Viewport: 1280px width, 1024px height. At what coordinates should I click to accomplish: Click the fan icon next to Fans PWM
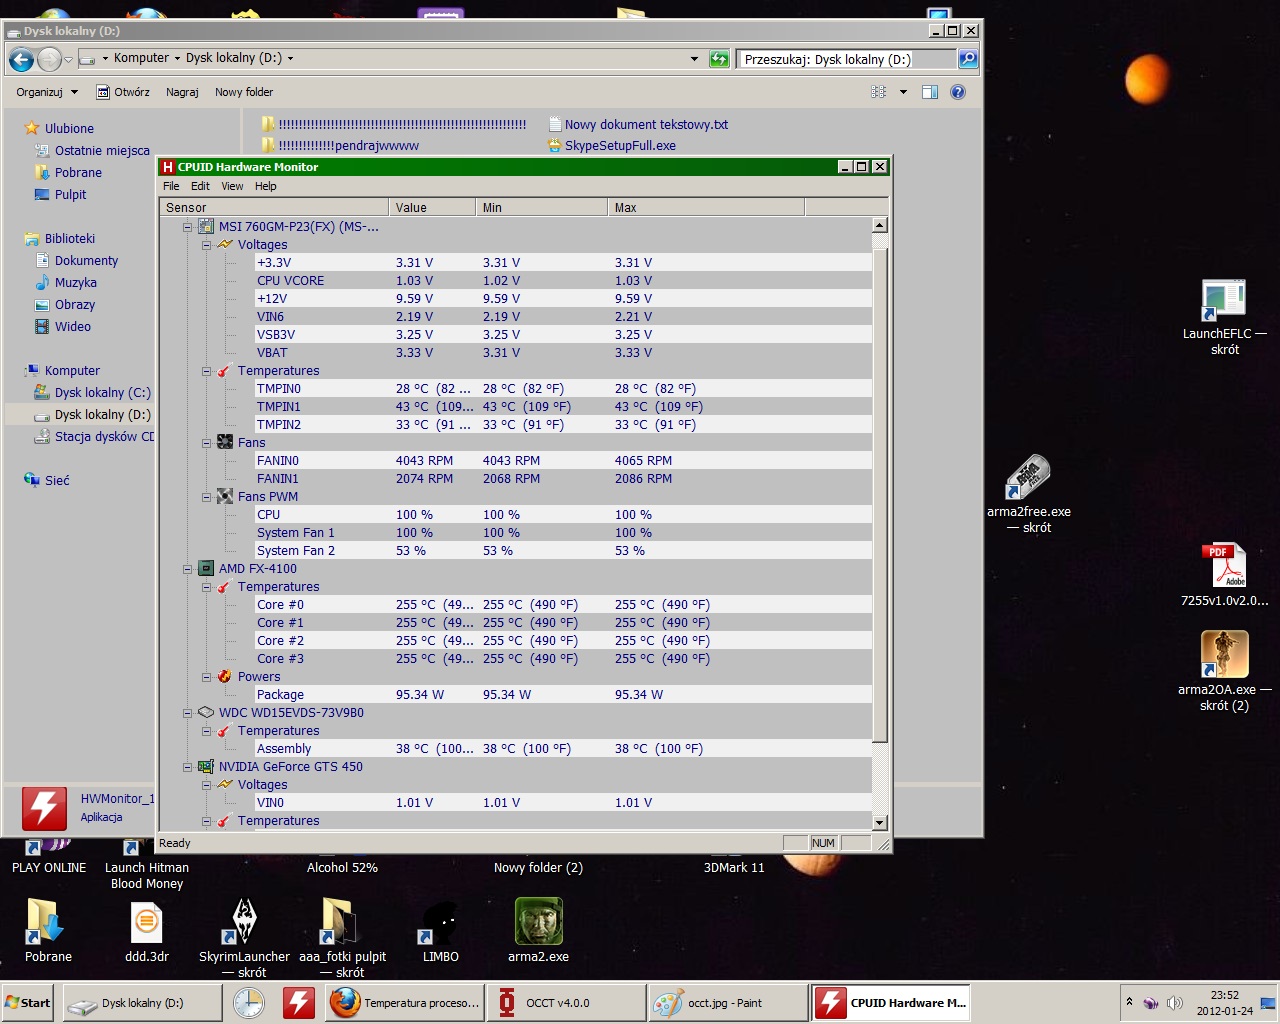pos(225,497)
